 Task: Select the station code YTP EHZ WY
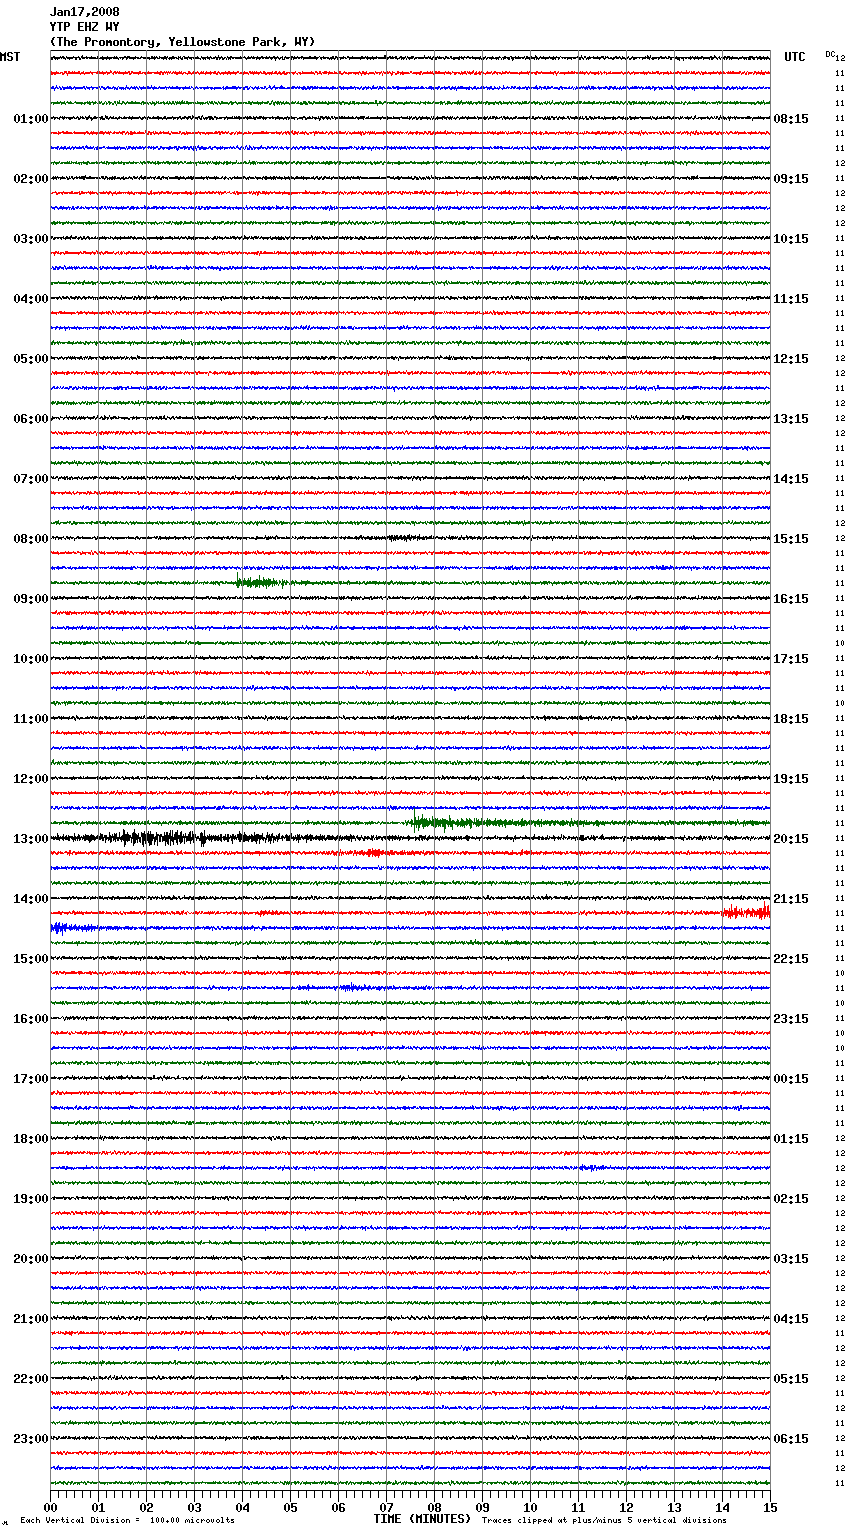(x=85, y=27)
